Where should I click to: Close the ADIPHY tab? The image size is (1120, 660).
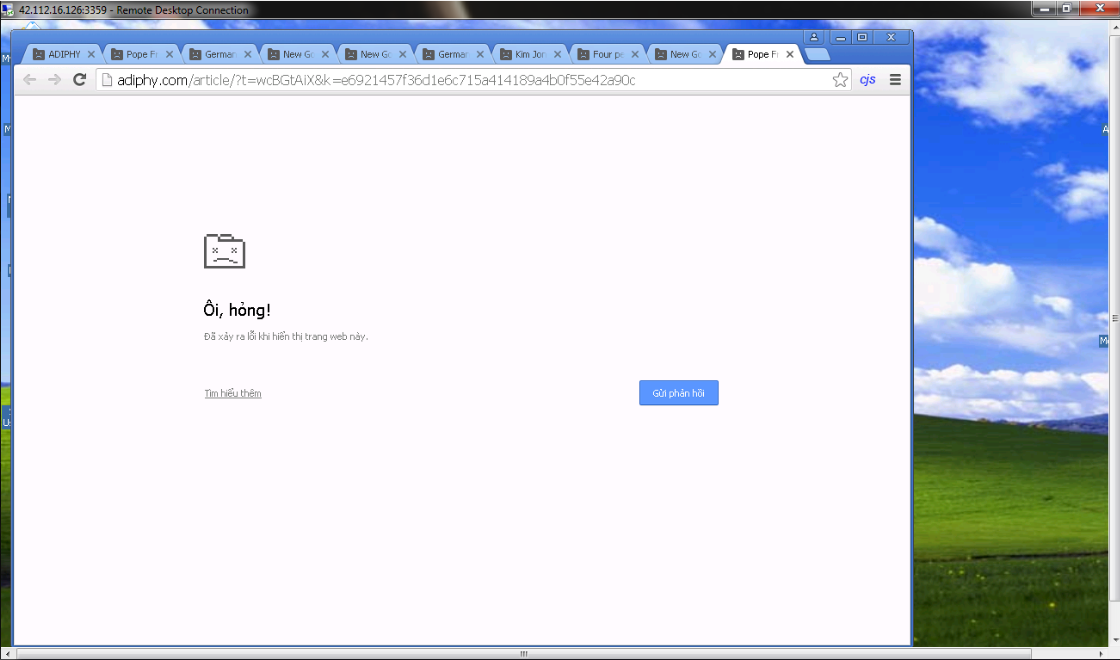(91, 54)
